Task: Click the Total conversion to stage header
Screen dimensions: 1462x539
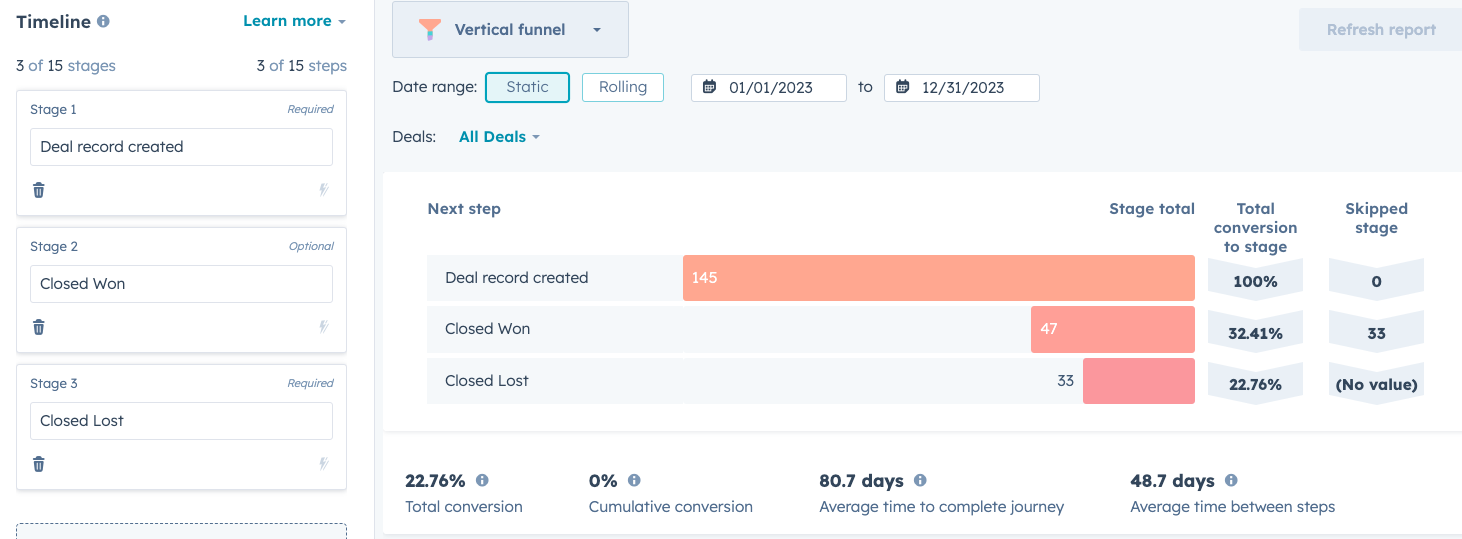Action: click(1256, 228)
